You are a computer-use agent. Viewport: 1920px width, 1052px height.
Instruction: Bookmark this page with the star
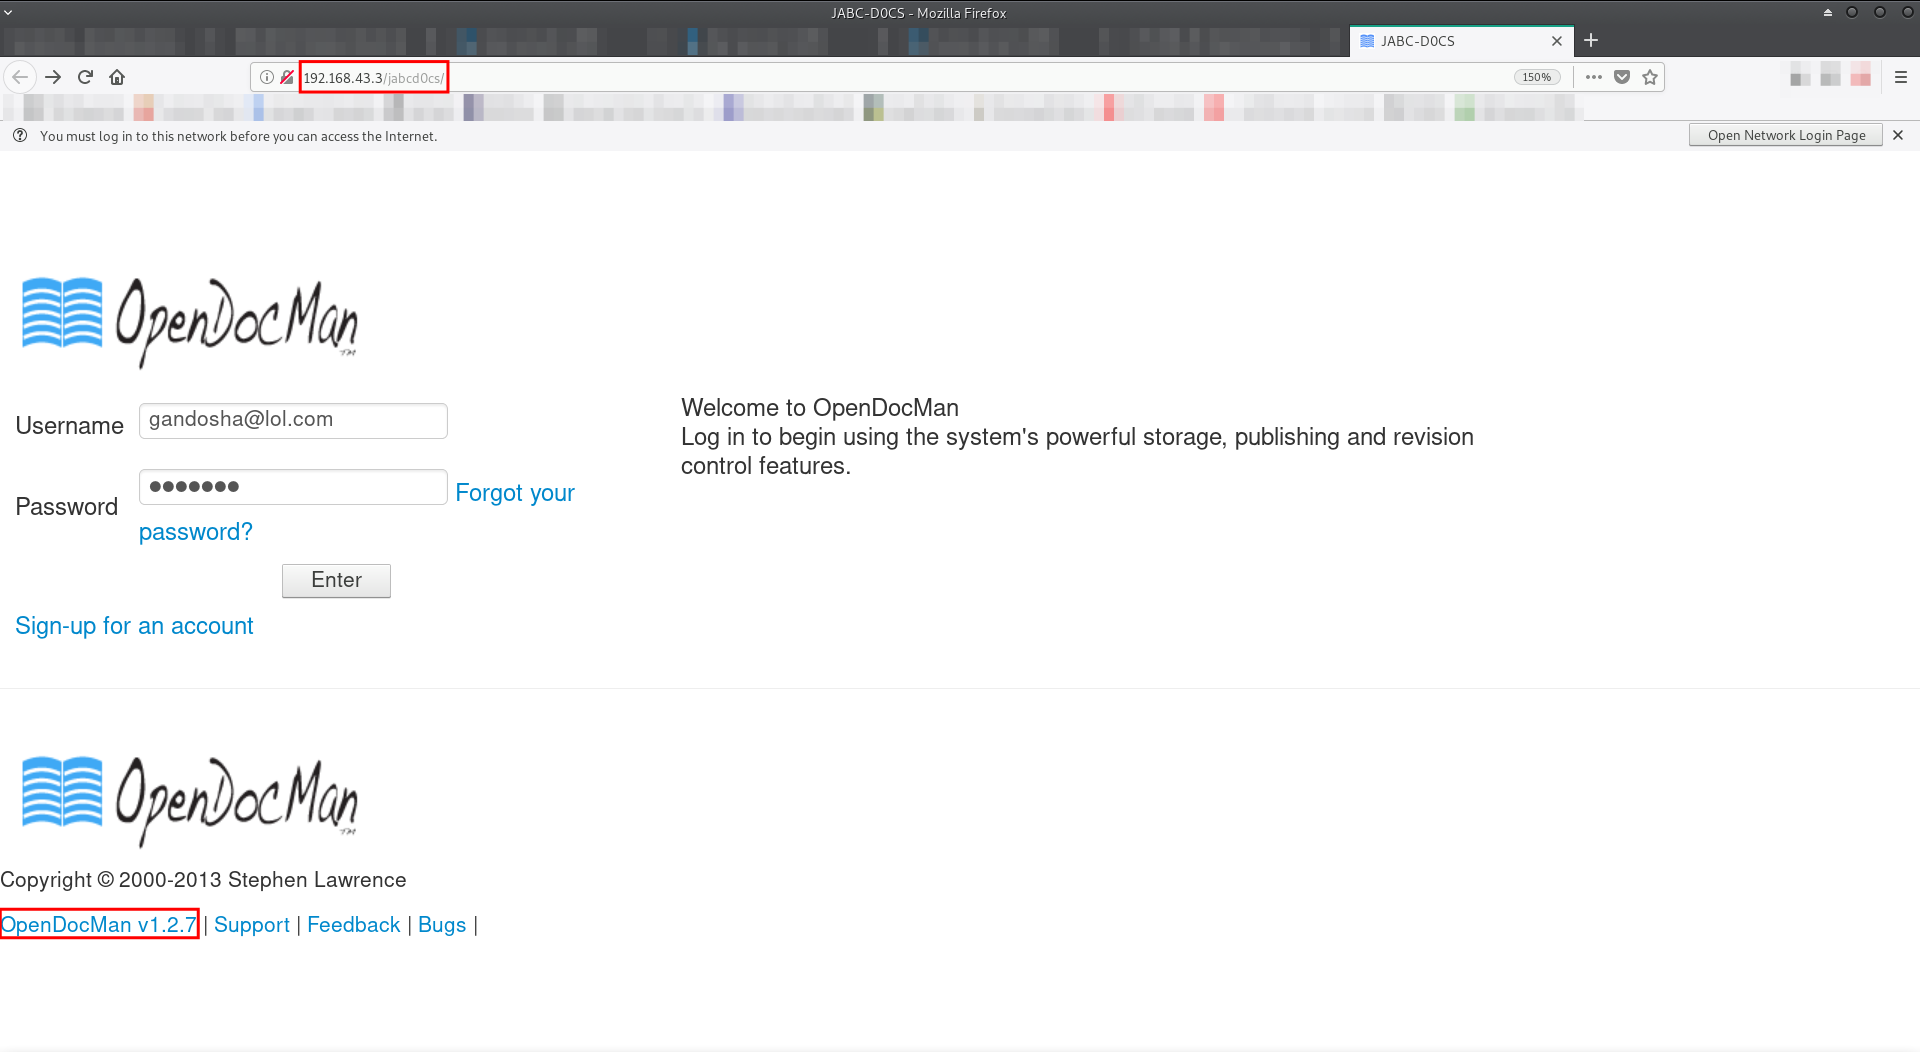(x=1650, y=77)
